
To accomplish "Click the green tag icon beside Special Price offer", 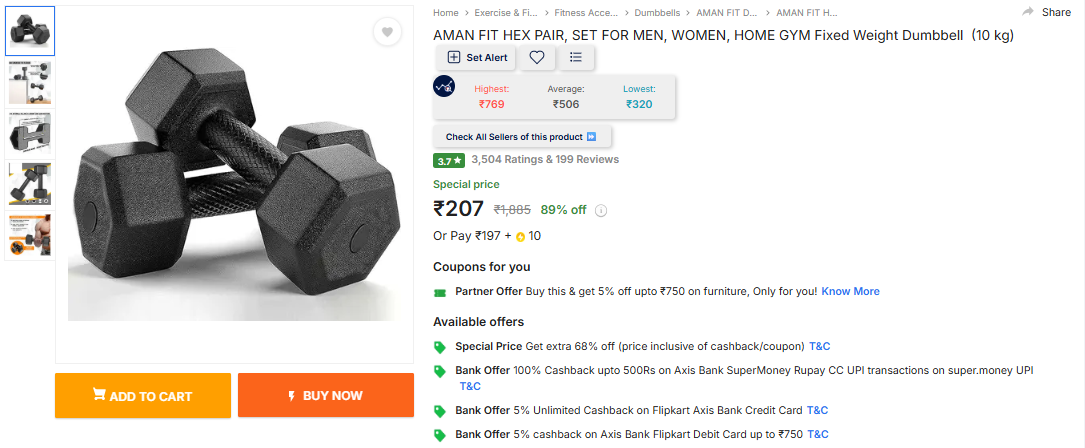I will tap(440, 347).
